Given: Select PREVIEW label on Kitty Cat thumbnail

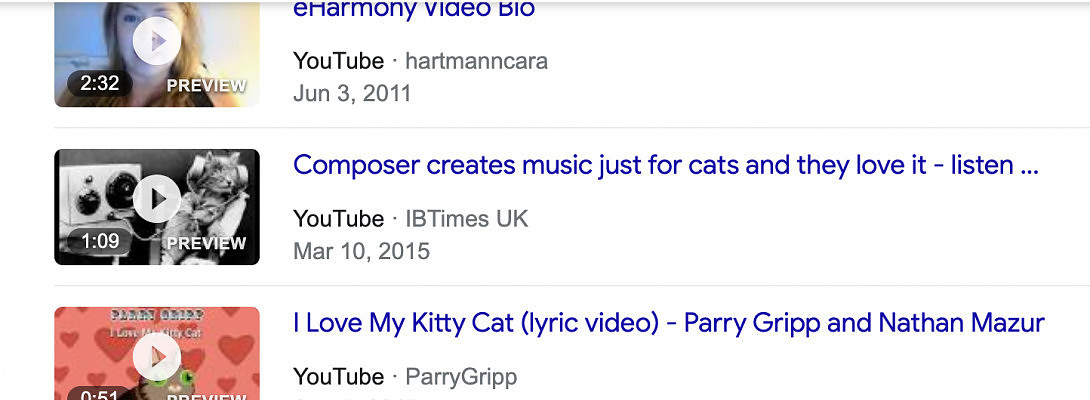Looking at the screenshot, I should [x=206, y=396].
